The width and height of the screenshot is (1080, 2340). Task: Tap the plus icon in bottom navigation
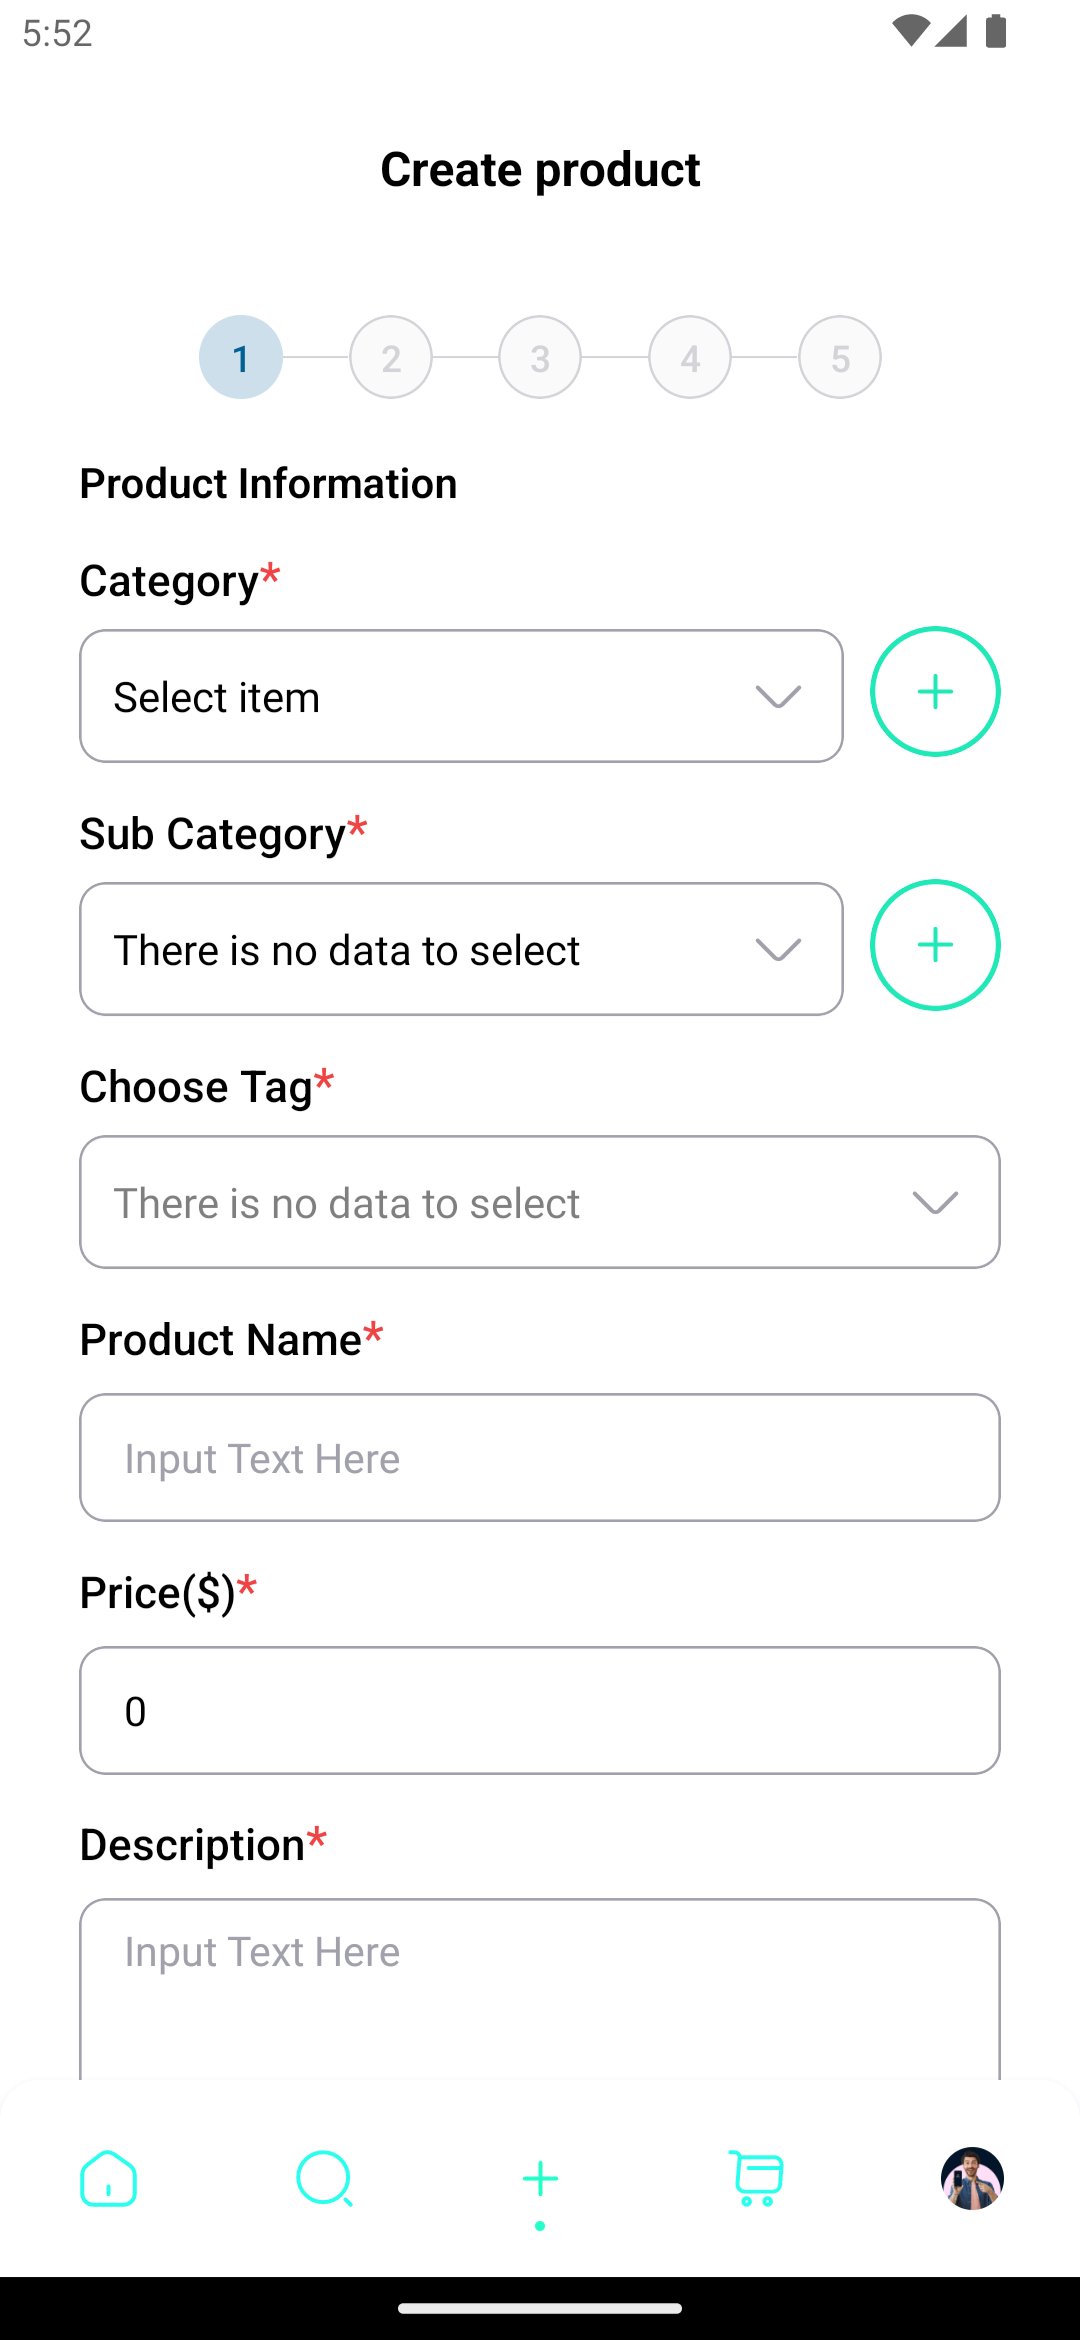click(x=540, y=2178)
